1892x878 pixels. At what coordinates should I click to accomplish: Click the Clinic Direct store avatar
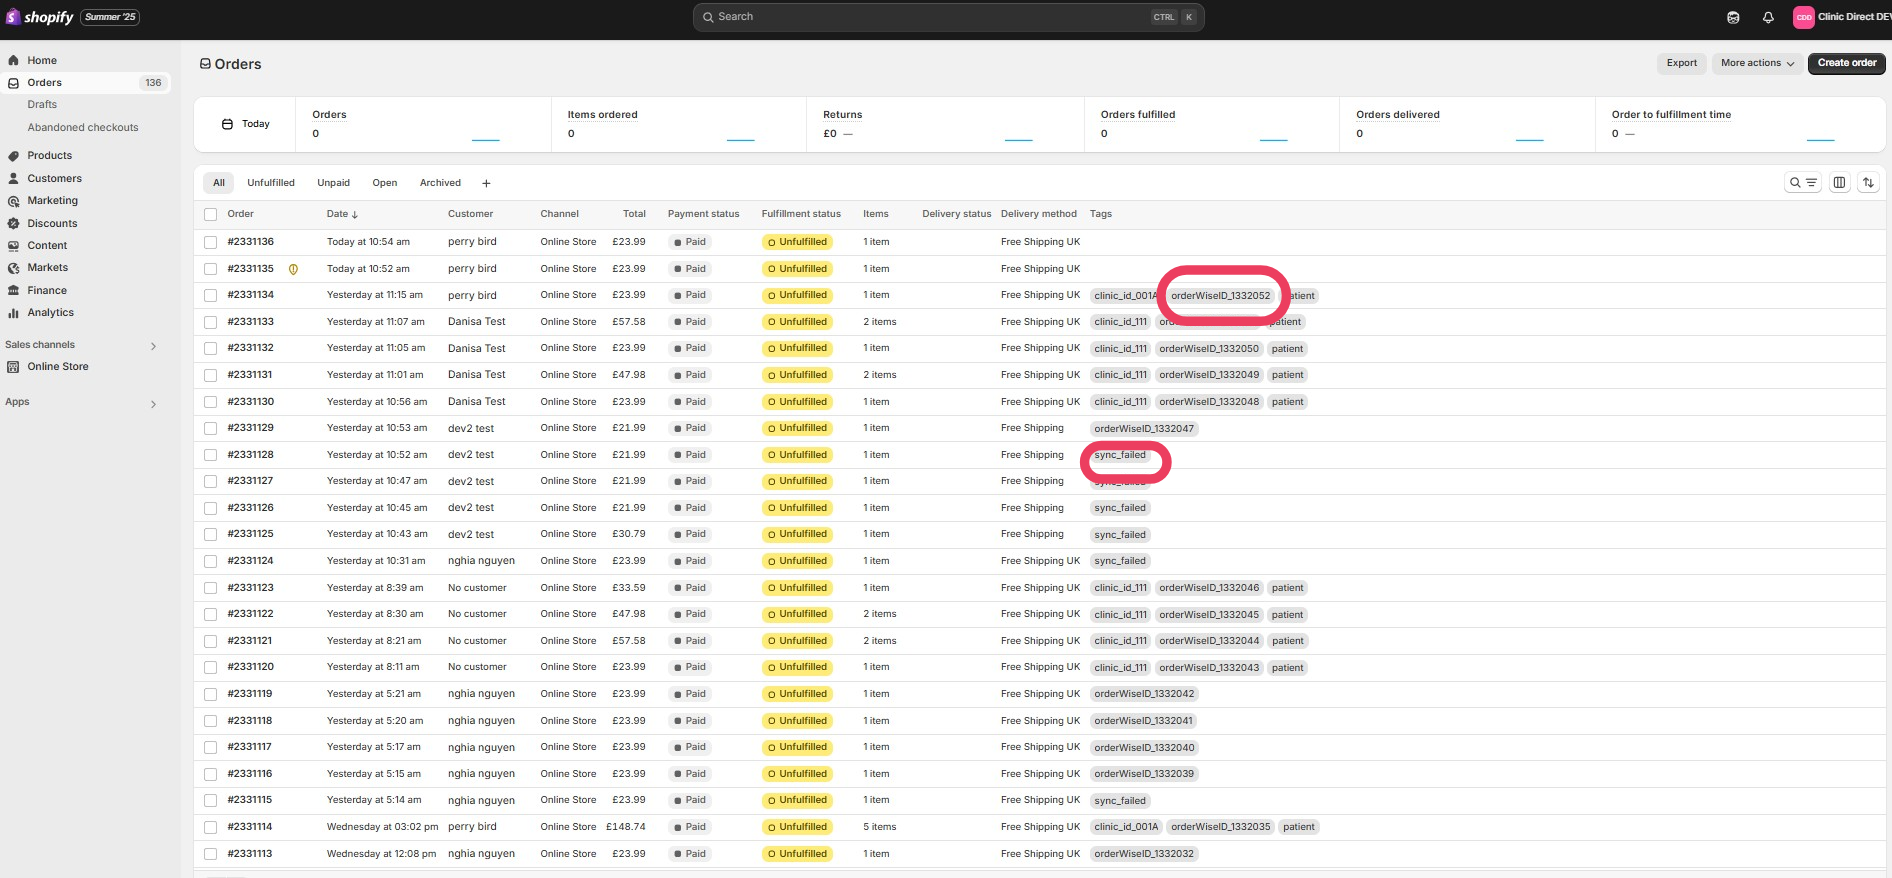click(1803, 17)
